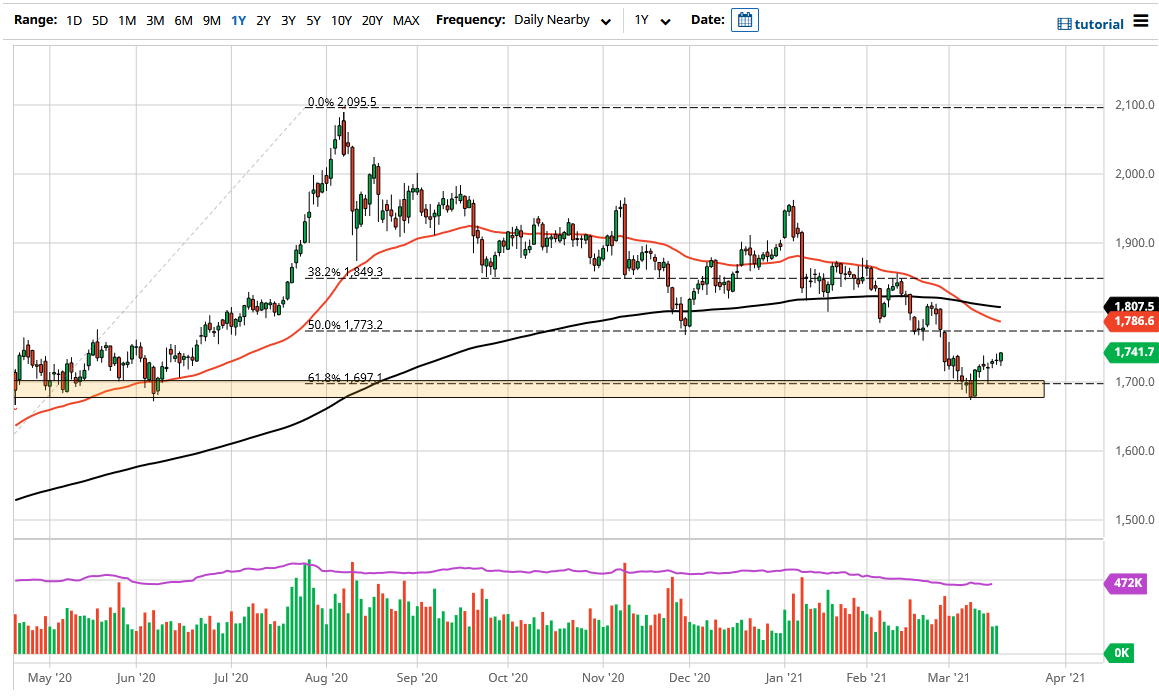Image resolution: width=1159 pixels, height=697 pixels.
Task: Click the 472K purple volume label
Action: coord(1124,583)
